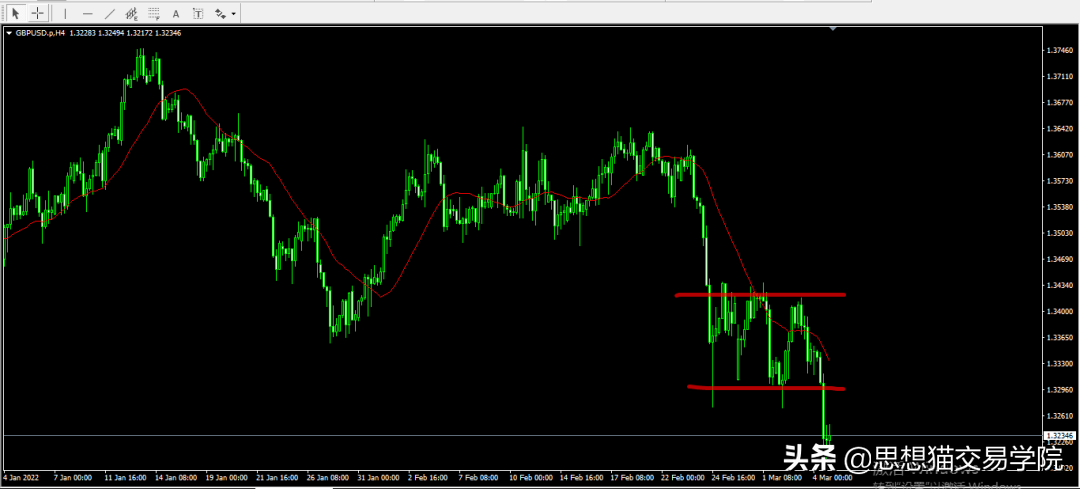This screenshot has width=1080, height=489.
Task: Select the Equidistant channel tool
Action: point(132,13)
